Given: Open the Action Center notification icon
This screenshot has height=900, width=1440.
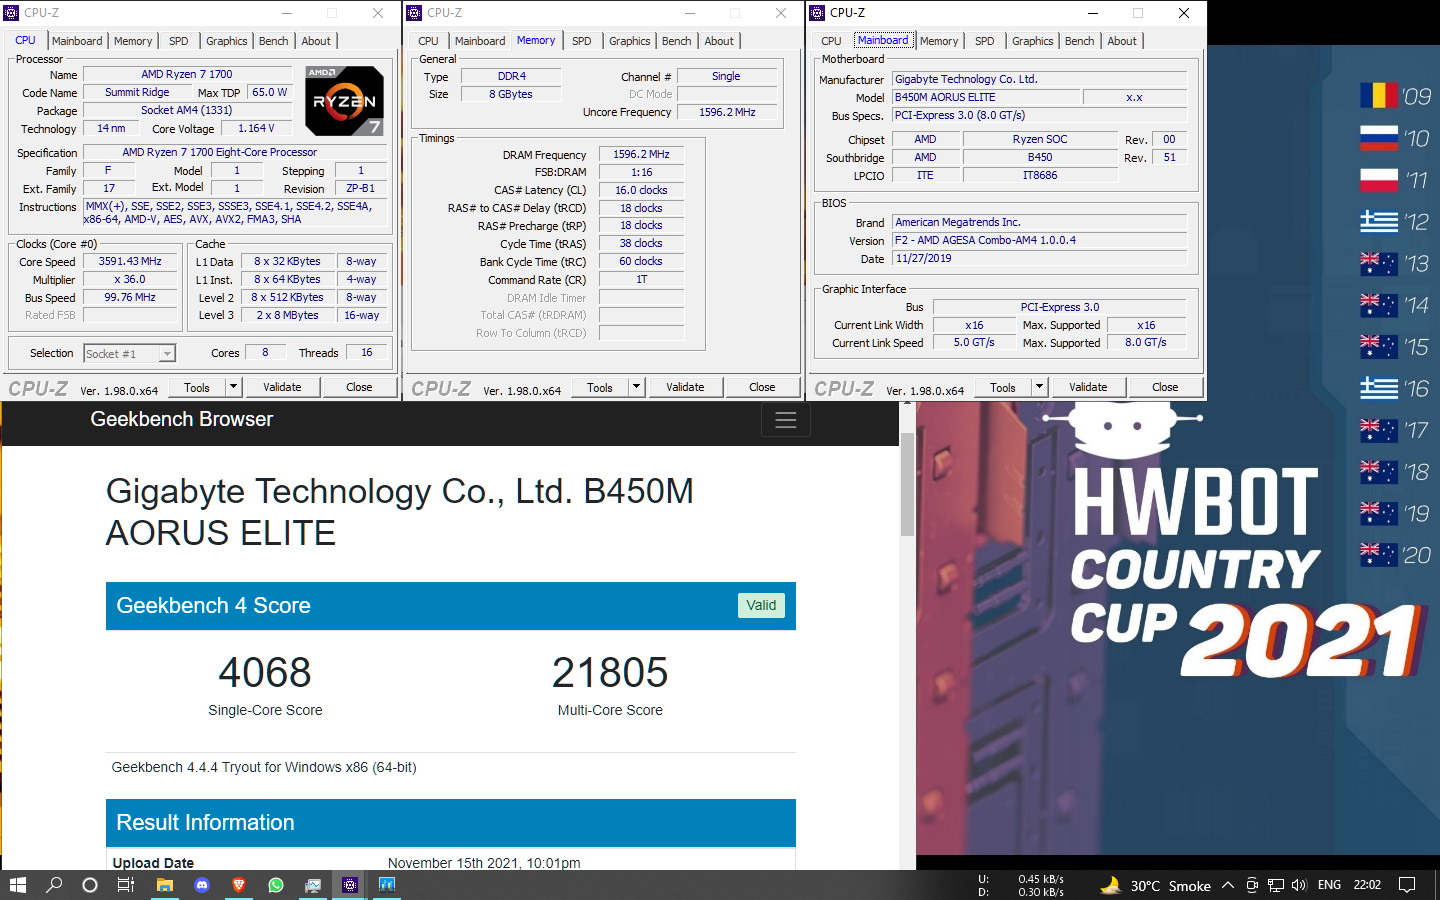Looking at the screenshot, I should (x=1407, y=885).
